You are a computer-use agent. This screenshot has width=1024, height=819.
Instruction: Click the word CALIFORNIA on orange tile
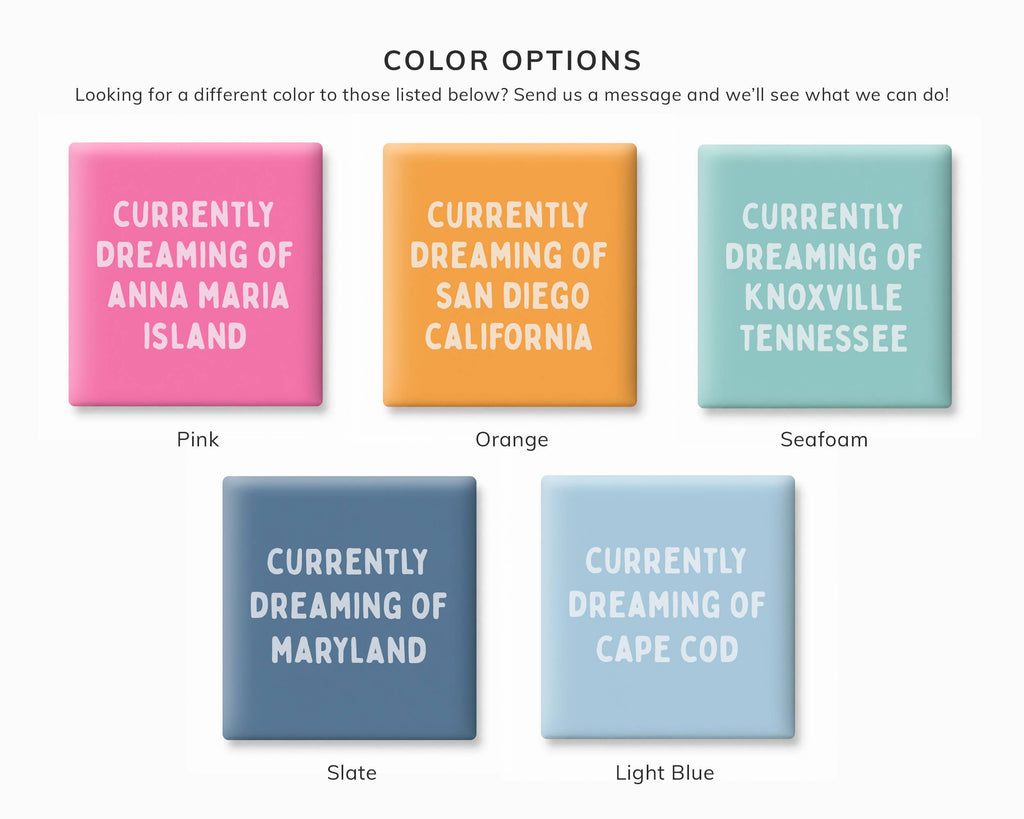pyautogui.click(x=509, y=337)
